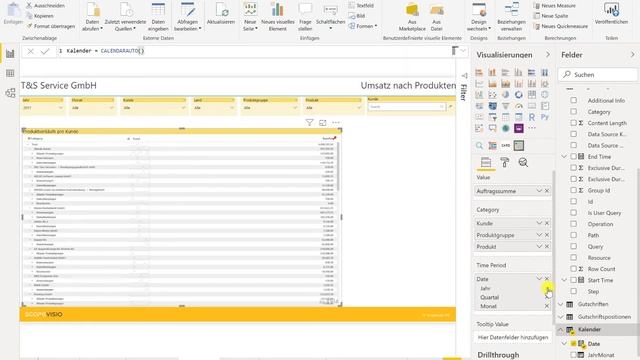Search fields in the Suchen box
Screen dimensions: 640x360
pos(598,75)
